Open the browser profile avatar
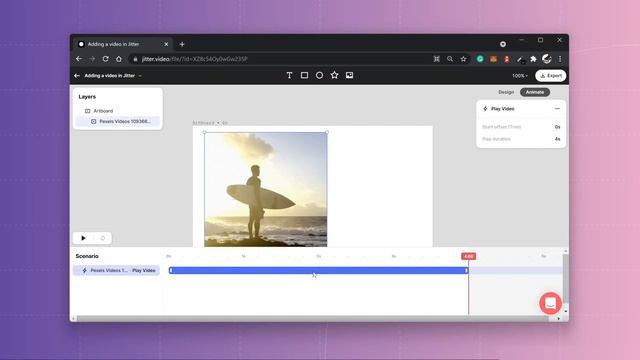Image resolution: width=640 pixels, height=360 pixels. (547, 59)
